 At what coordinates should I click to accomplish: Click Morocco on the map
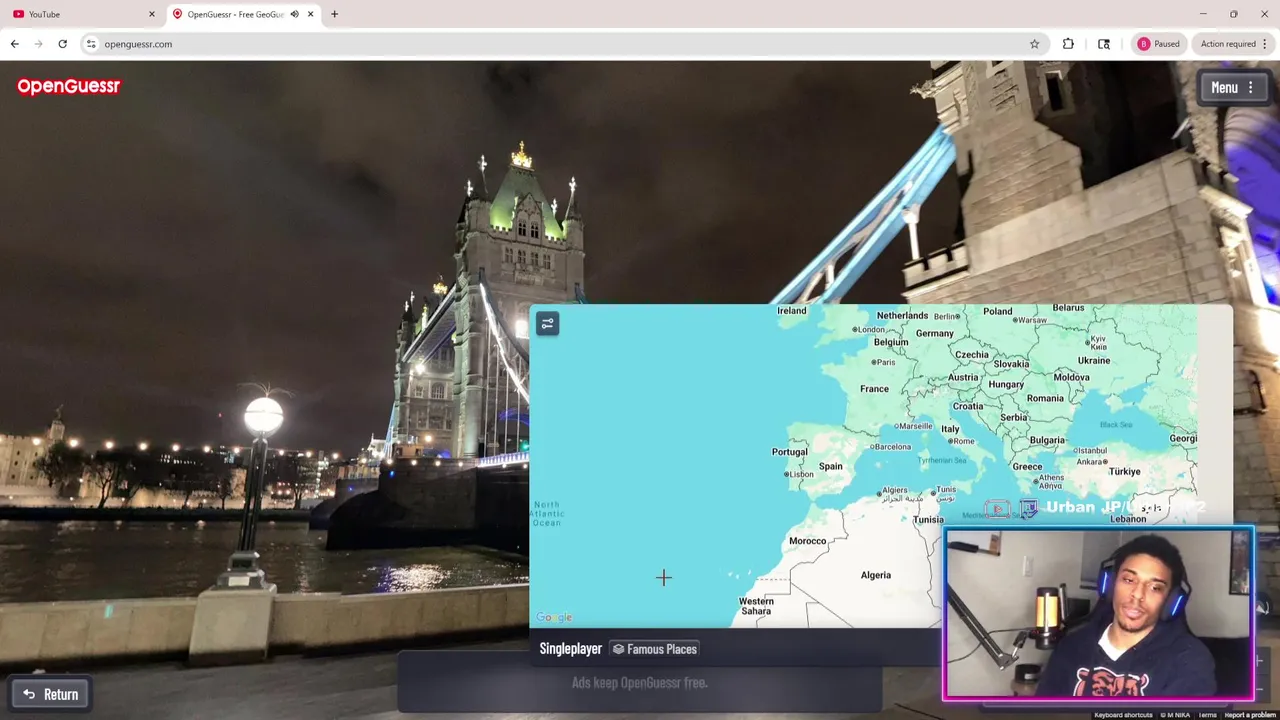807,541
